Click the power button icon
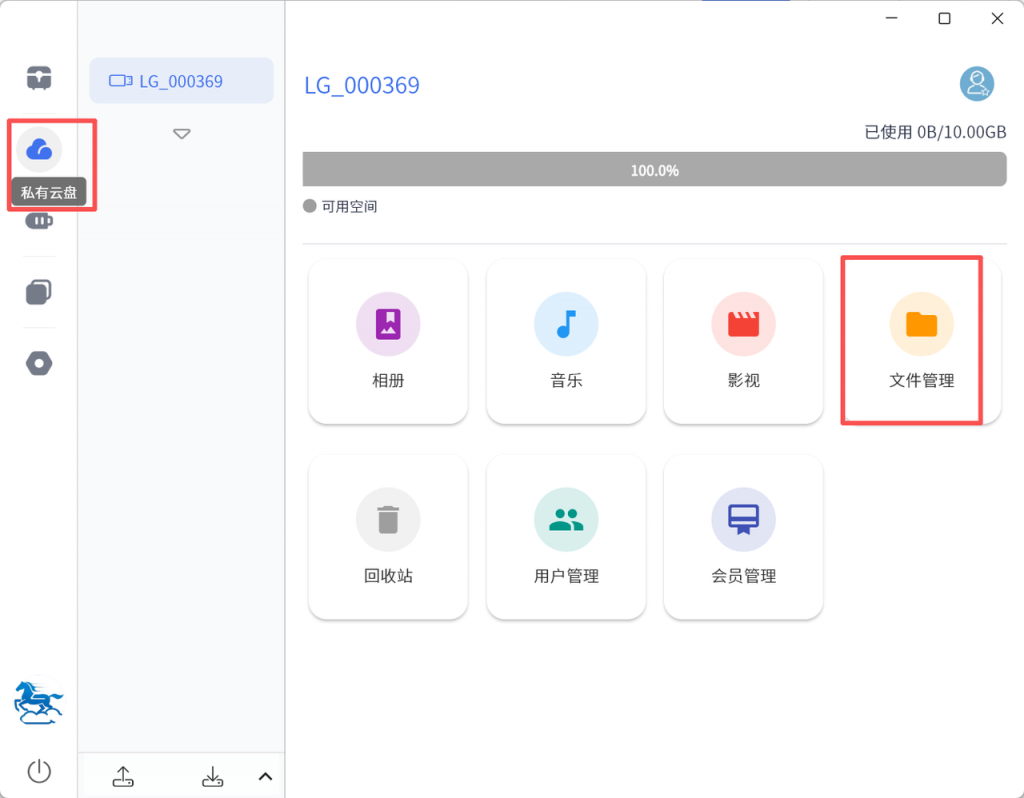This screenshot has width=1024, height=798. tap(39, 771)
